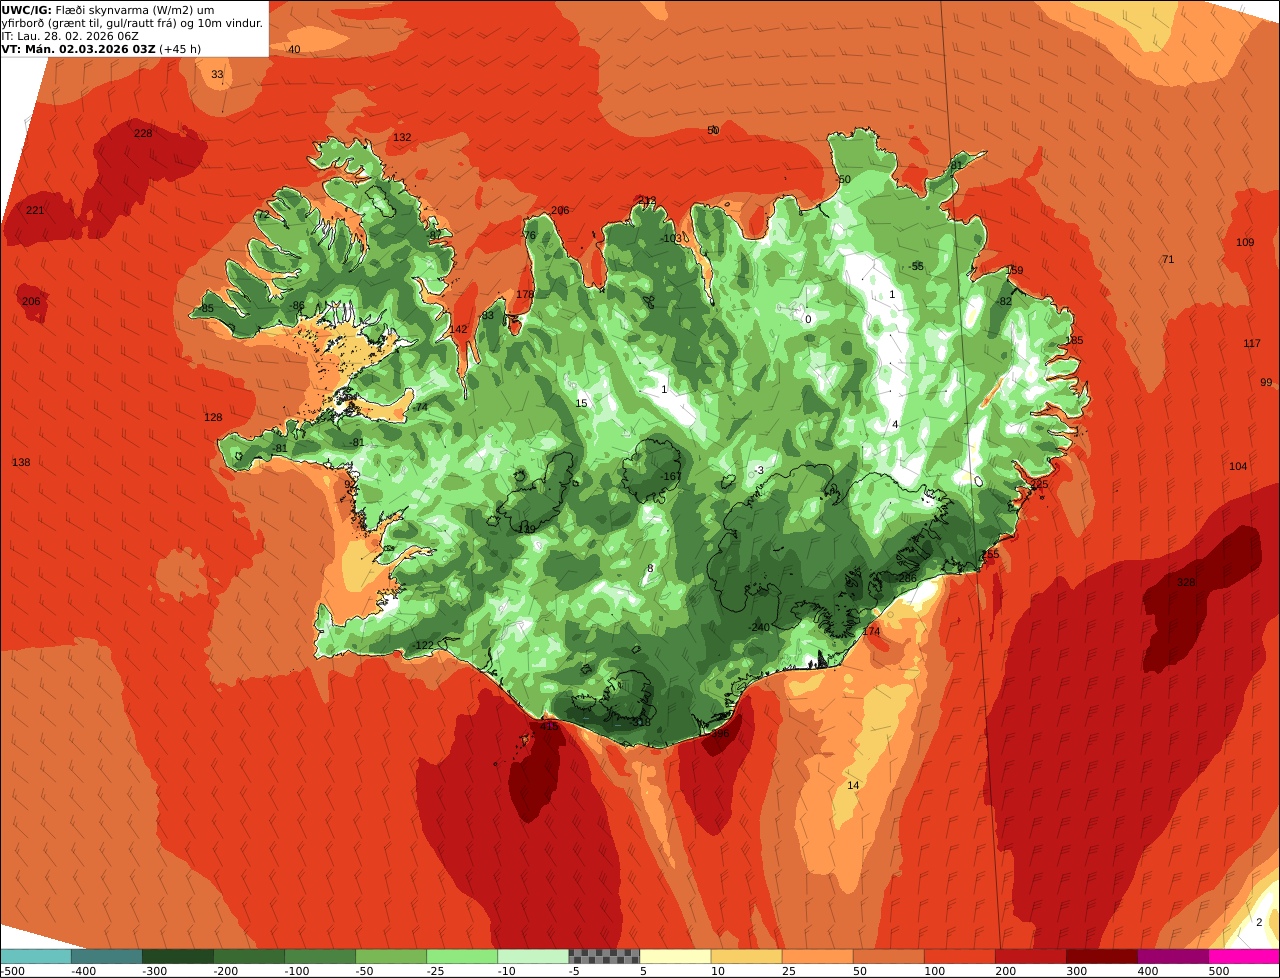Click the '142' value in the Húnaflói bay
The height and width of the screenshot is (978, 1280).
click(x=458, y=329)
